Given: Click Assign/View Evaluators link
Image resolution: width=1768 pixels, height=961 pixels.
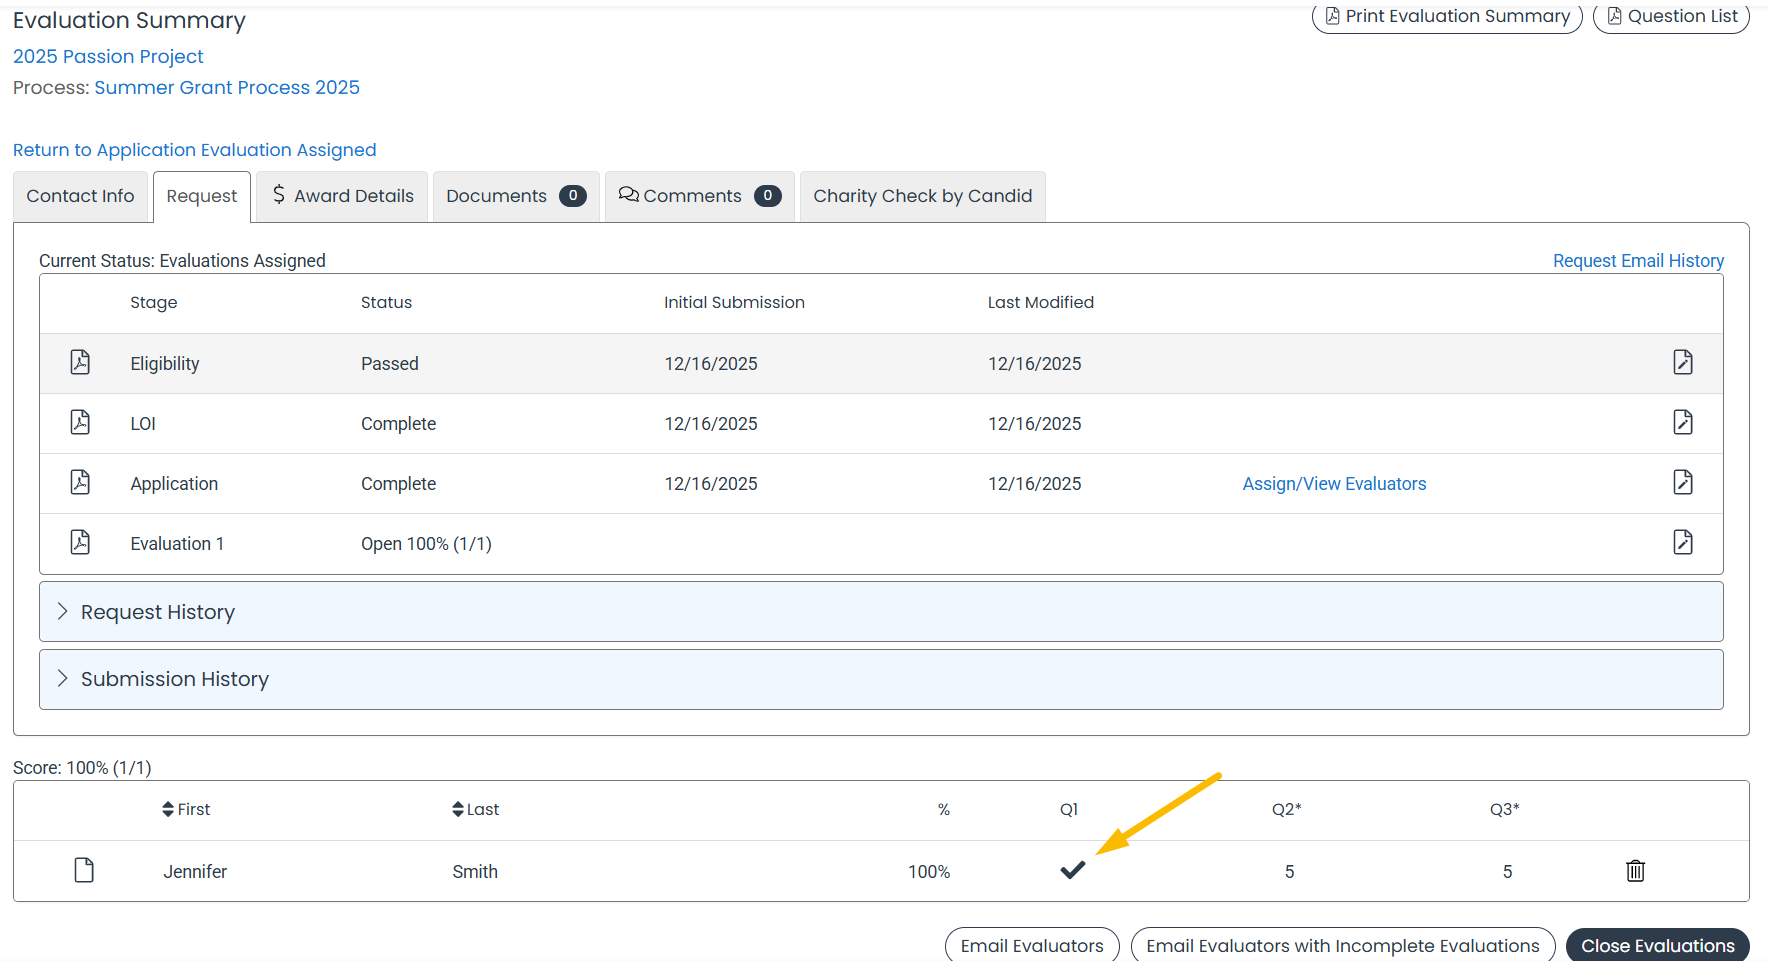Looking at the screenshot, I should click(x=1334, y=483).
